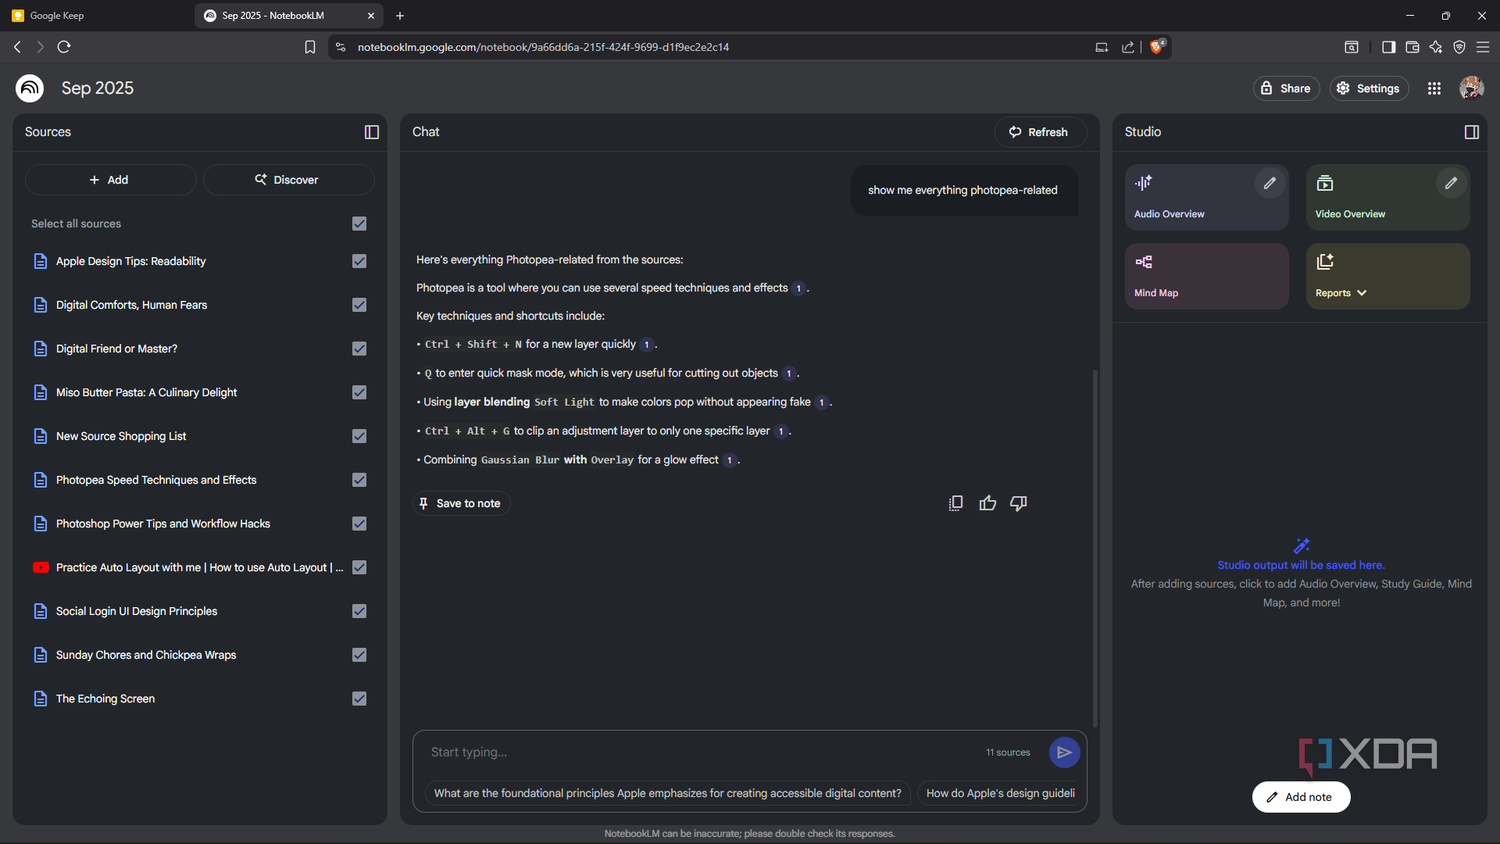Click the NotebookLM logo icon
The width and height of the screenshot is (1500, 844).
coord(30,88)
